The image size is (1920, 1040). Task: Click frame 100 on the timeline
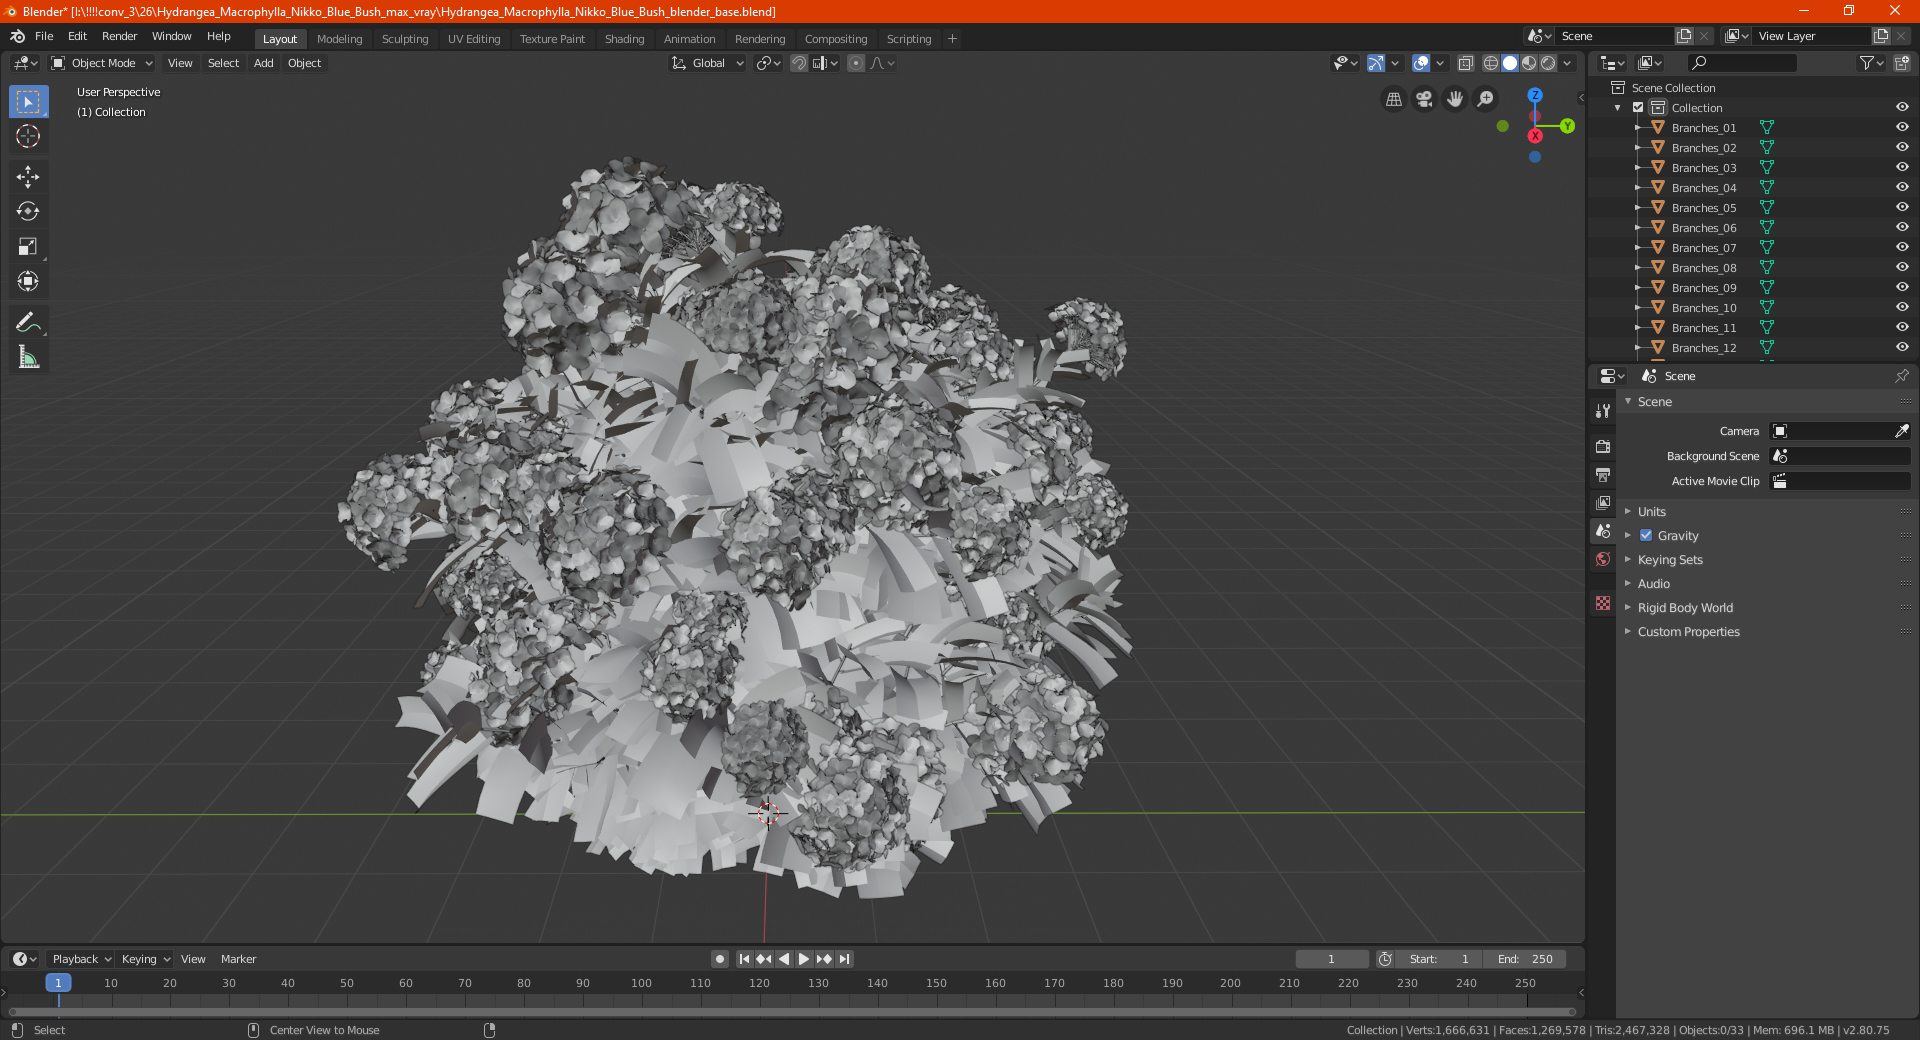coord(641,983)
